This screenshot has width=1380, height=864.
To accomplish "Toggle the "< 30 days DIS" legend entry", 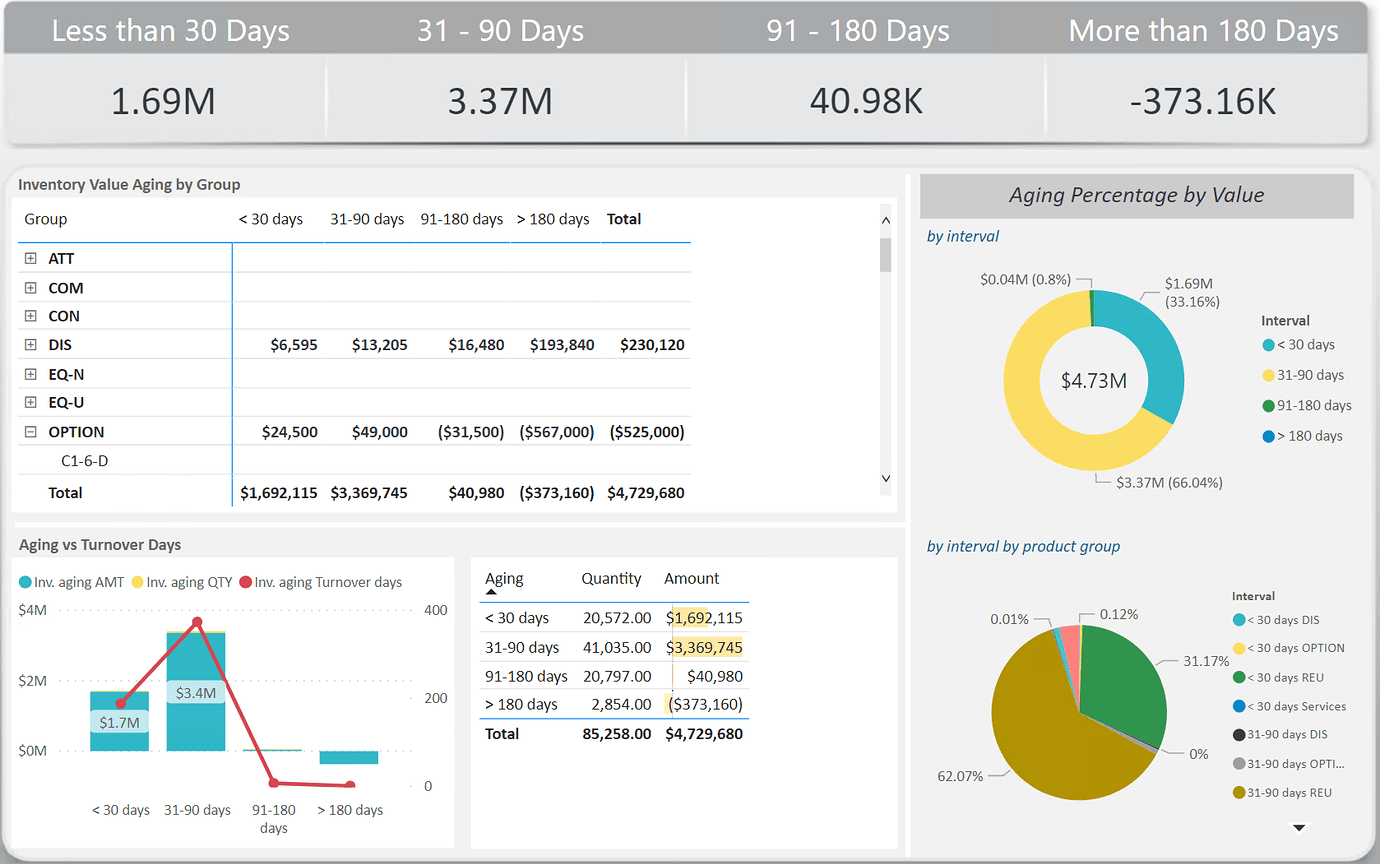I will click(x=1237, y=618).
